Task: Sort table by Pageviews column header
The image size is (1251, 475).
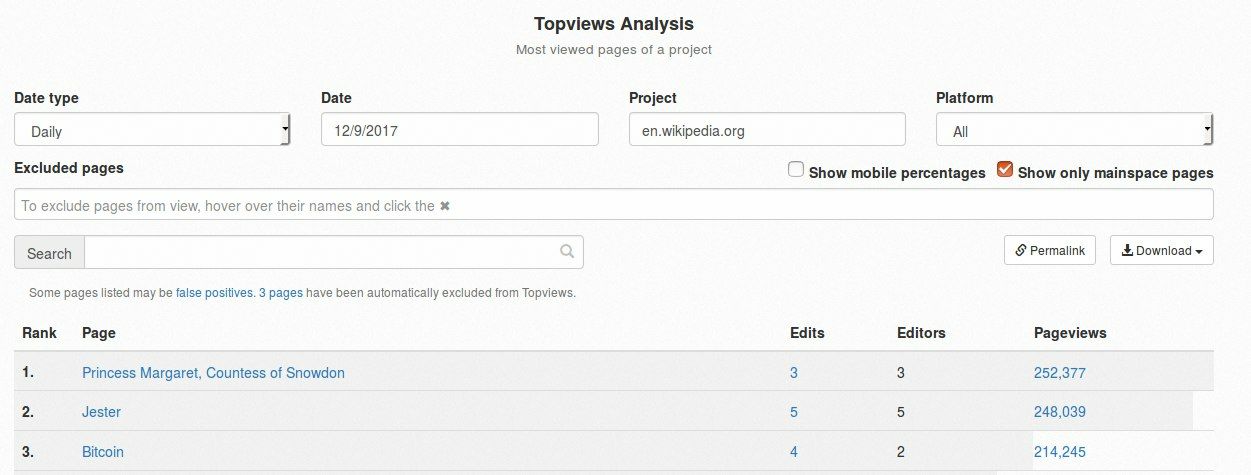Action: (1070, 333)
